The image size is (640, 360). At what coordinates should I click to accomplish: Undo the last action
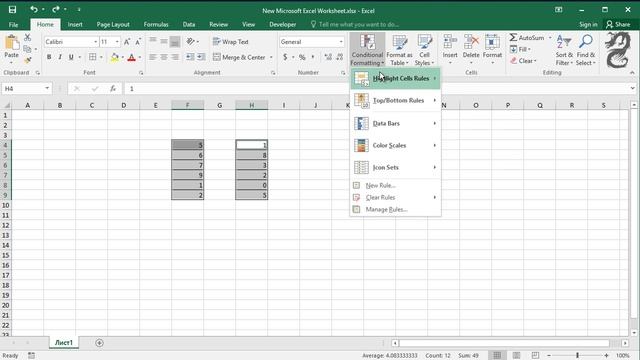point(33,9)
